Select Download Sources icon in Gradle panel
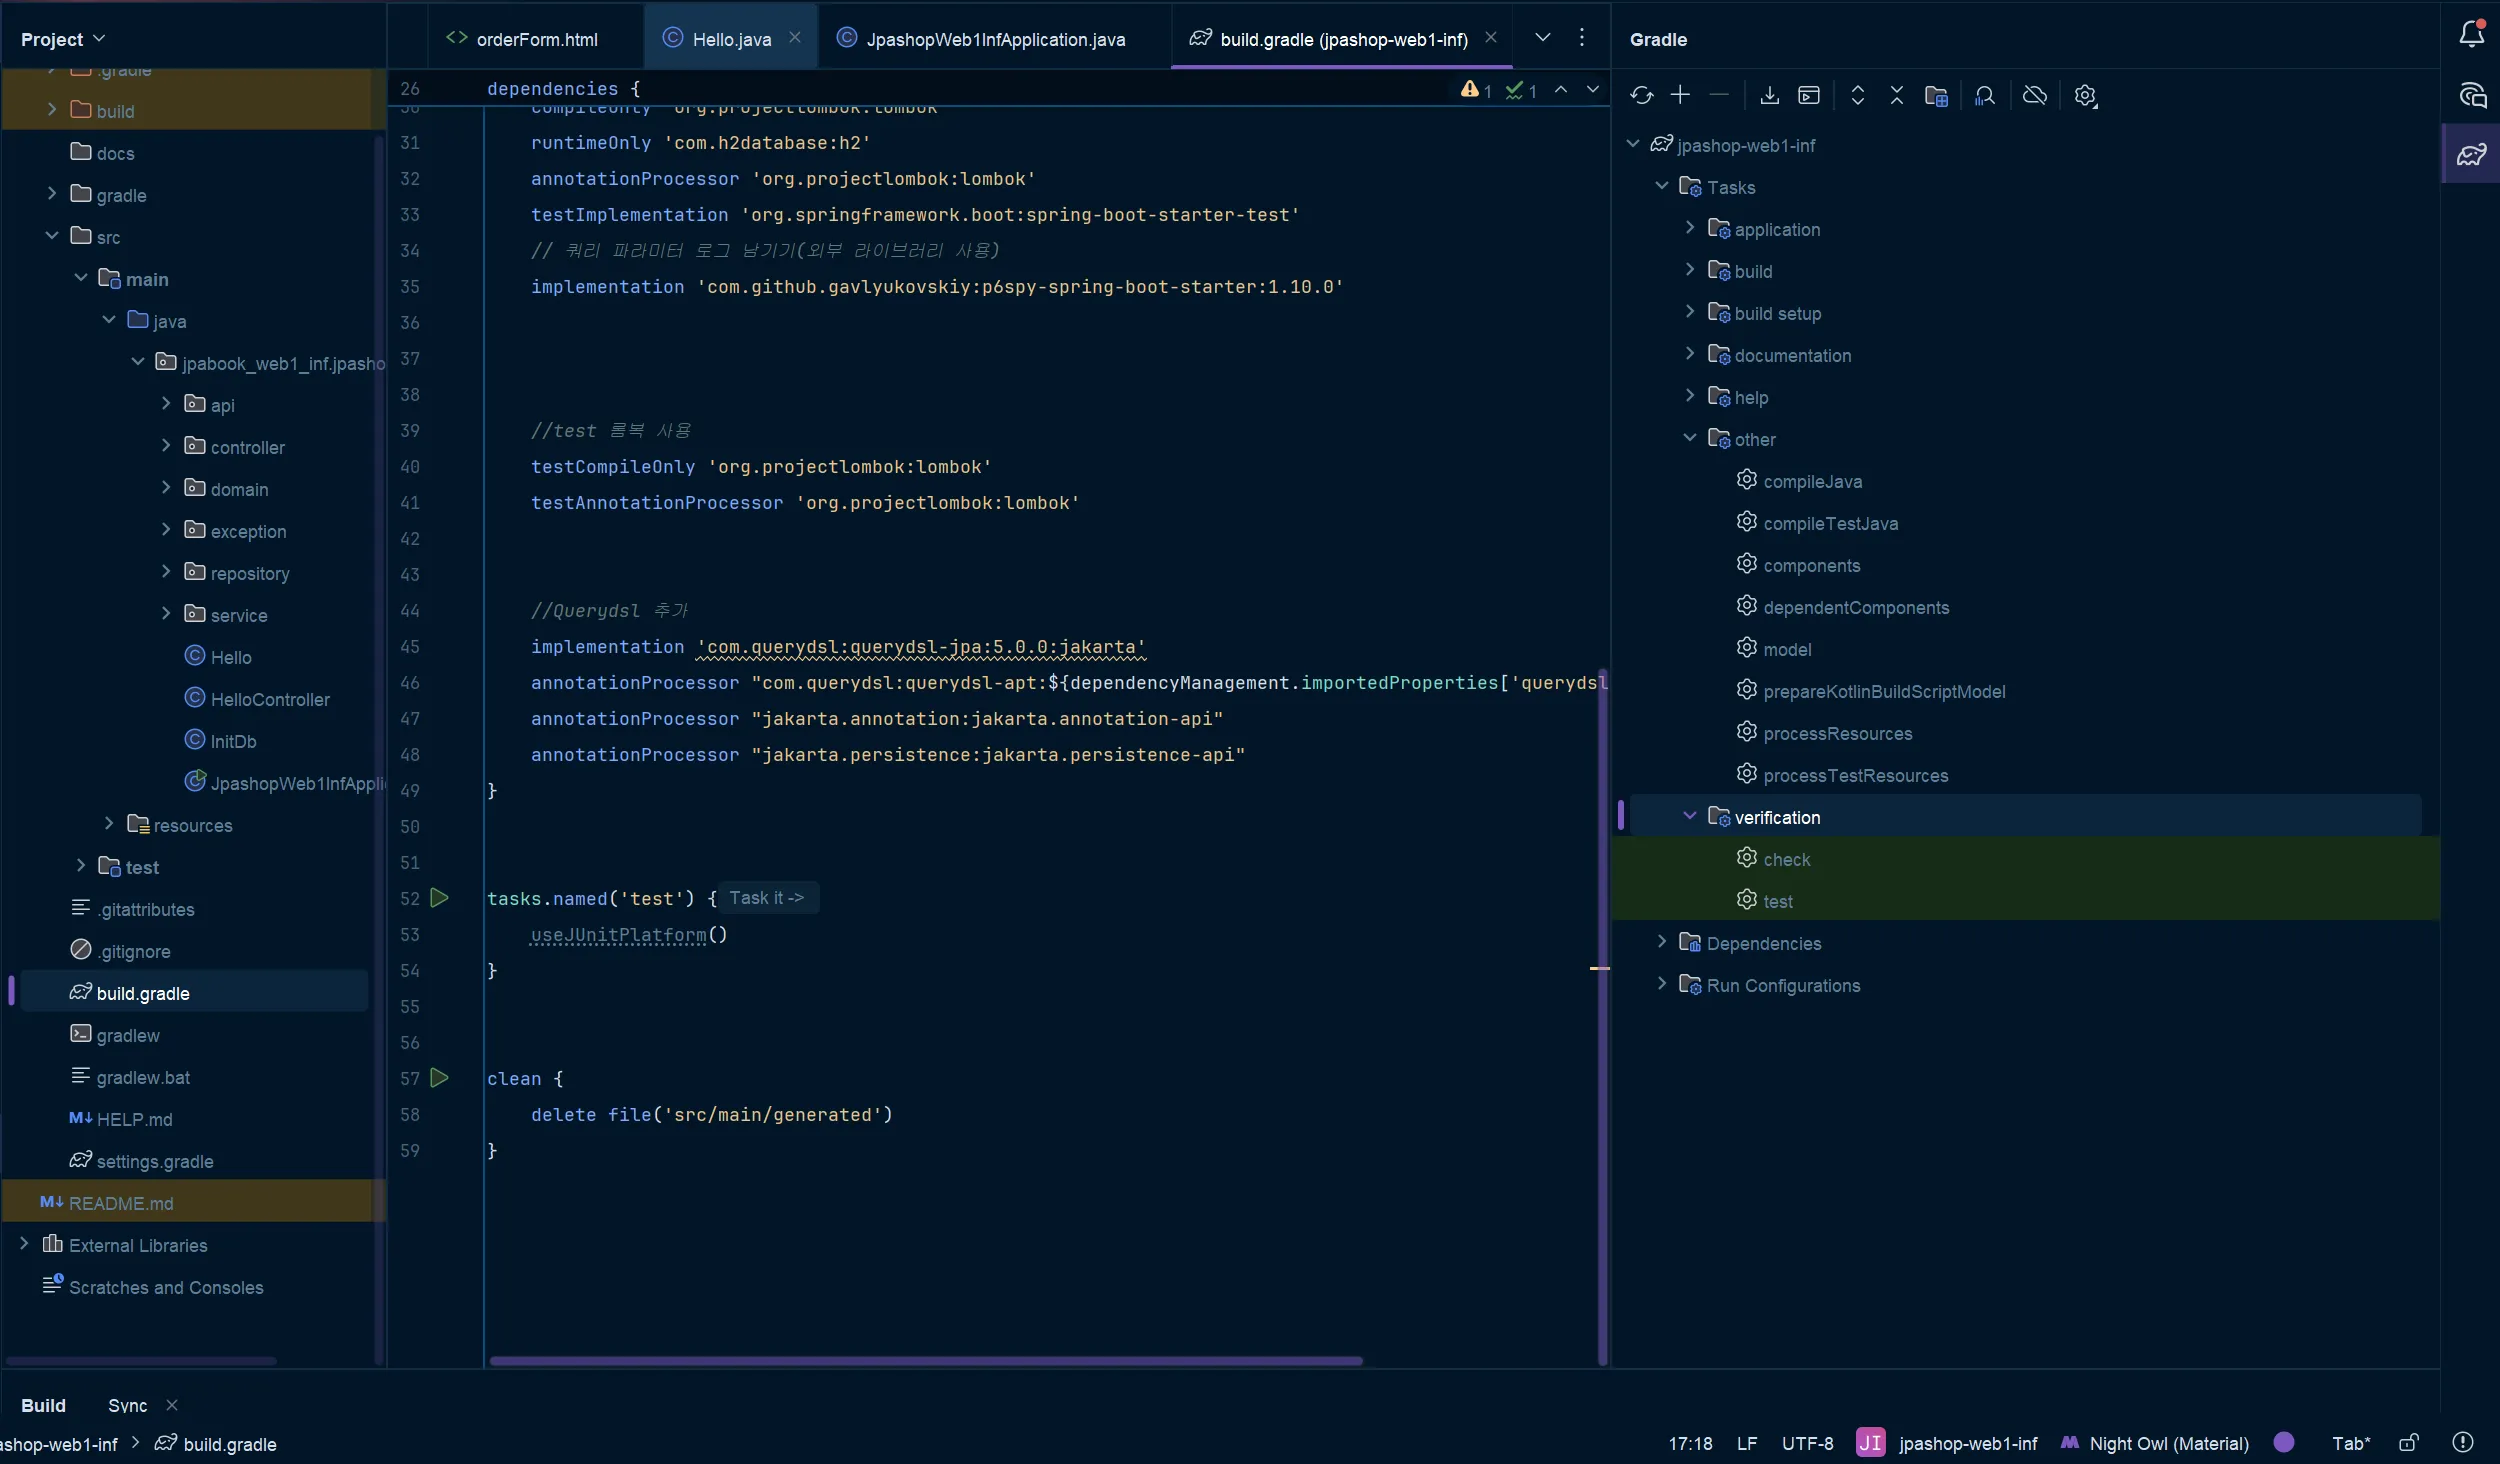Screen dimensions: 2500x1464 click(x=1768, y=95)
